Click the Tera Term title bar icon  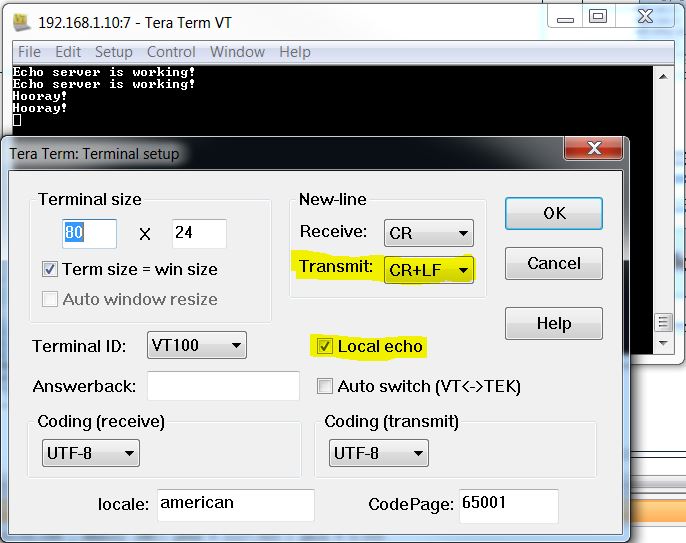coord(21,22)
